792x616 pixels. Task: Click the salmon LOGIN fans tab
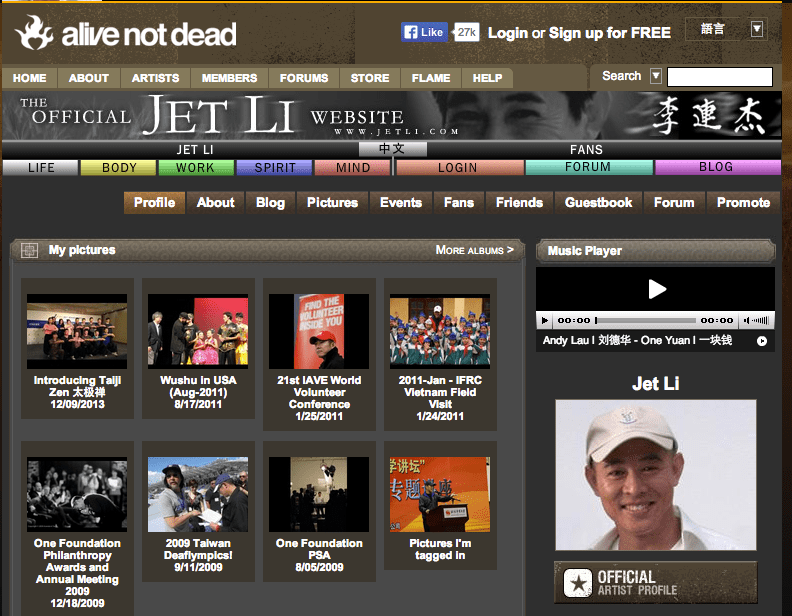pos(460,167)
